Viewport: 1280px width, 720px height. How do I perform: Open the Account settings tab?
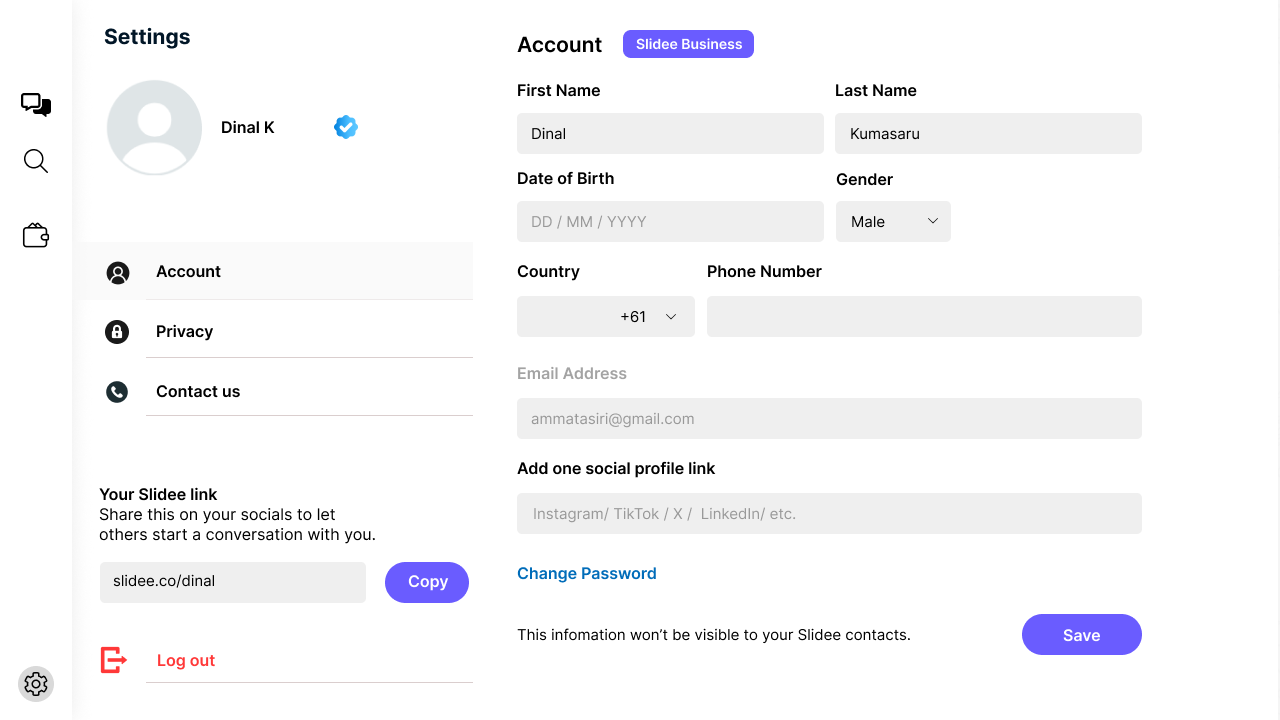[188, 271]
